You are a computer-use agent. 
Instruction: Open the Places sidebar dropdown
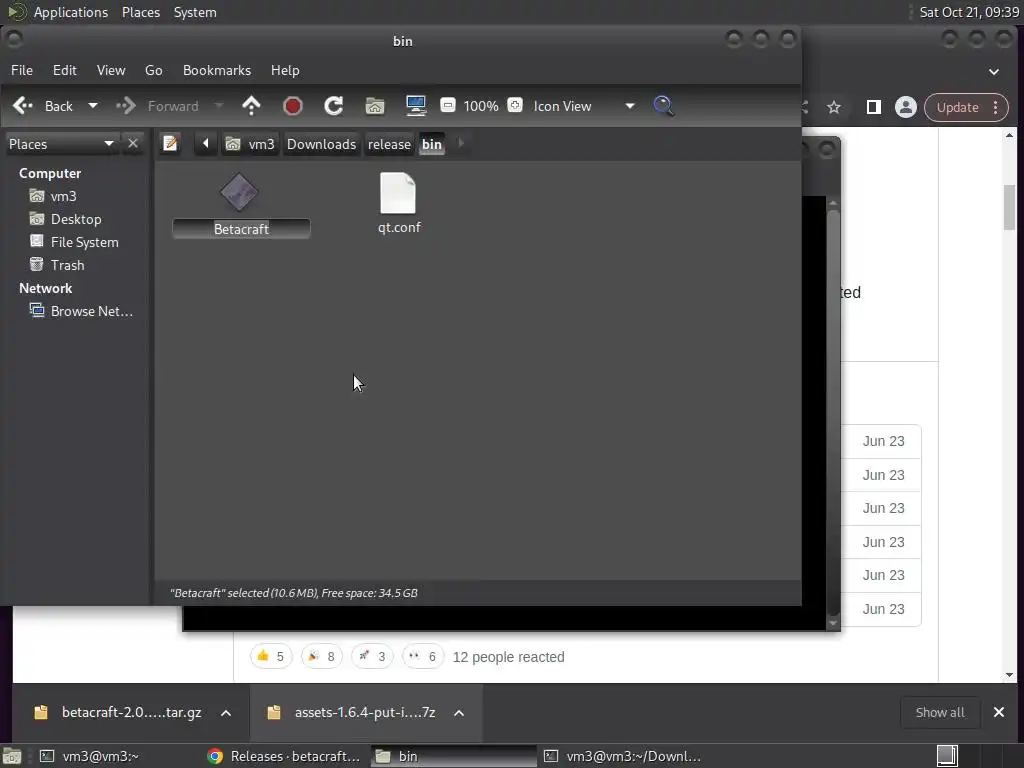[x=61, y=144]
